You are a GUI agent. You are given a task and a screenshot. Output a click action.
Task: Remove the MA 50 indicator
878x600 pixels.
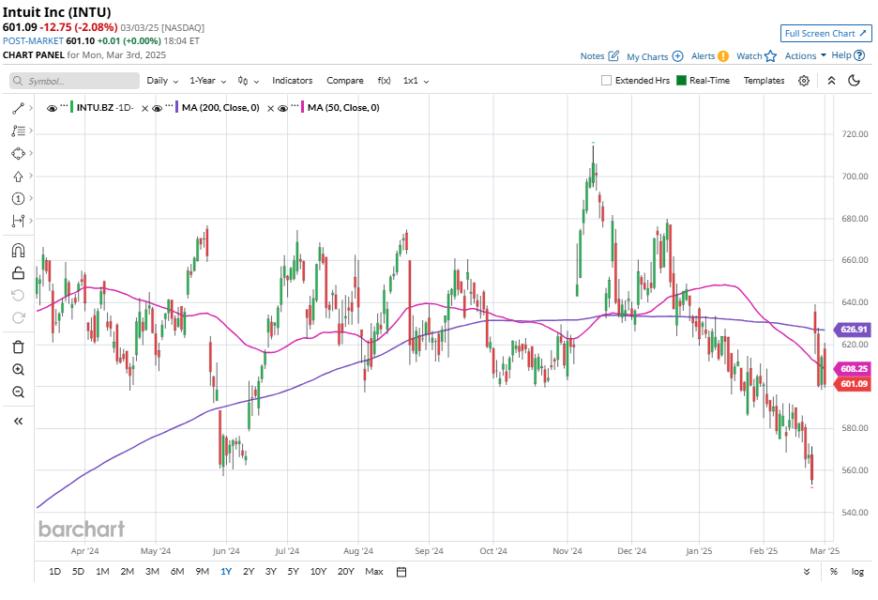coord(270,109)
